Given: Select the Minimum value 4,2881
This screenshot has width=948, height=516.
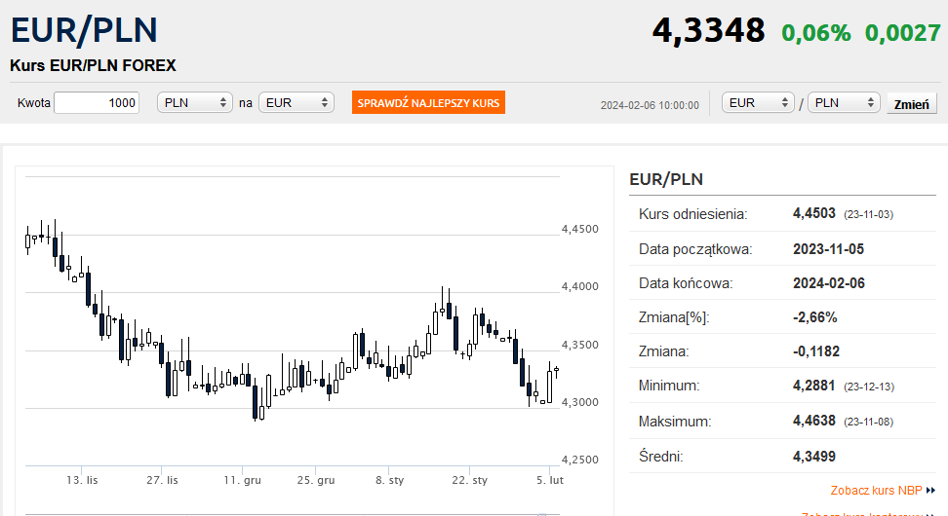Looking at the screenshot, I should click(x=815, y=385).
